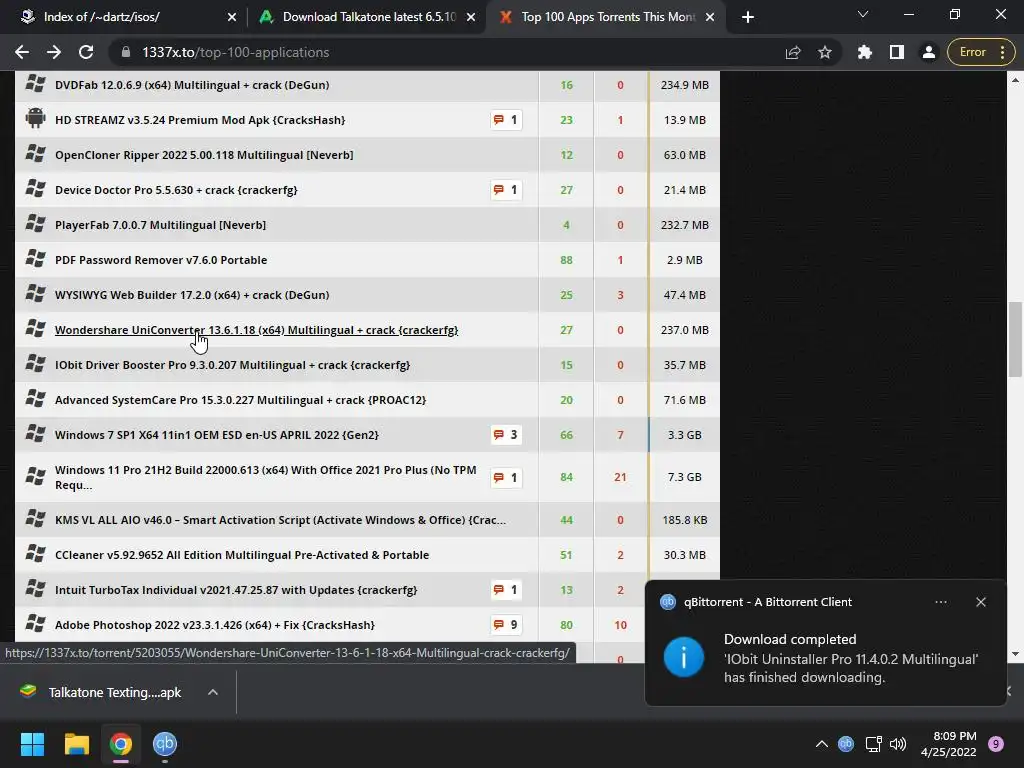Toggle the browser side panel icon
The width and height of the screenshot is (1024, 768).
897,52
